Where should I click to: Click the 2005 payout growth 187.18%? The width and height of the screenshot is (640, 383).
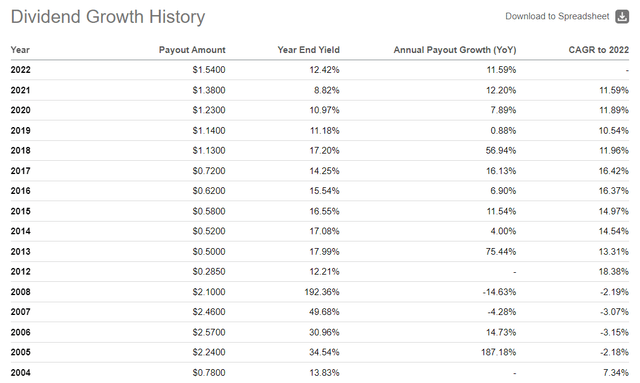(499, 352)
